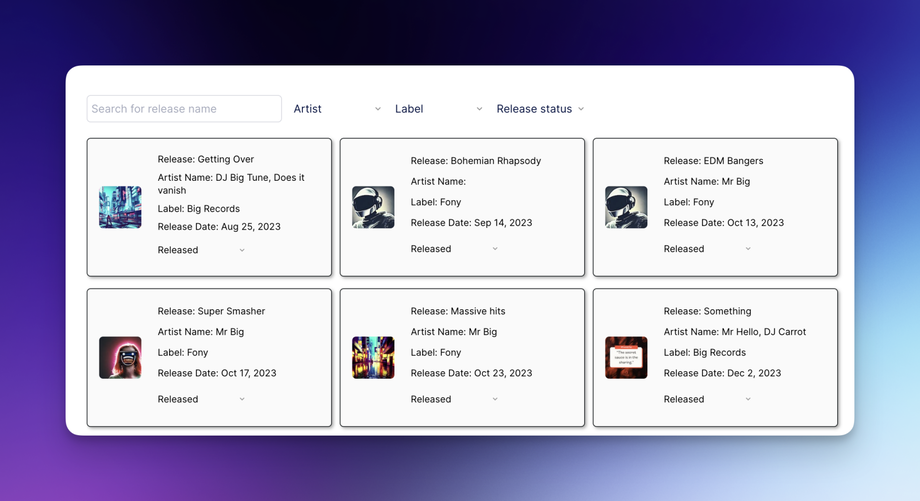The image size is (920, 501).
Task: Open the Massive hits Released status selector
Action: tap(454, 399)
